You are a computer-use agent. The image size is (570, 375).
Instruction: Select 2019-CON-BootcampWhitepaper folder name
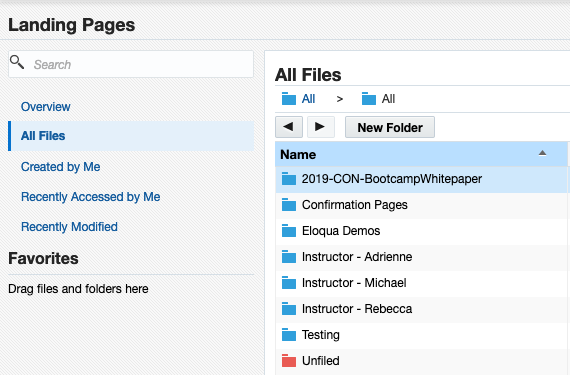pos(392,179)
